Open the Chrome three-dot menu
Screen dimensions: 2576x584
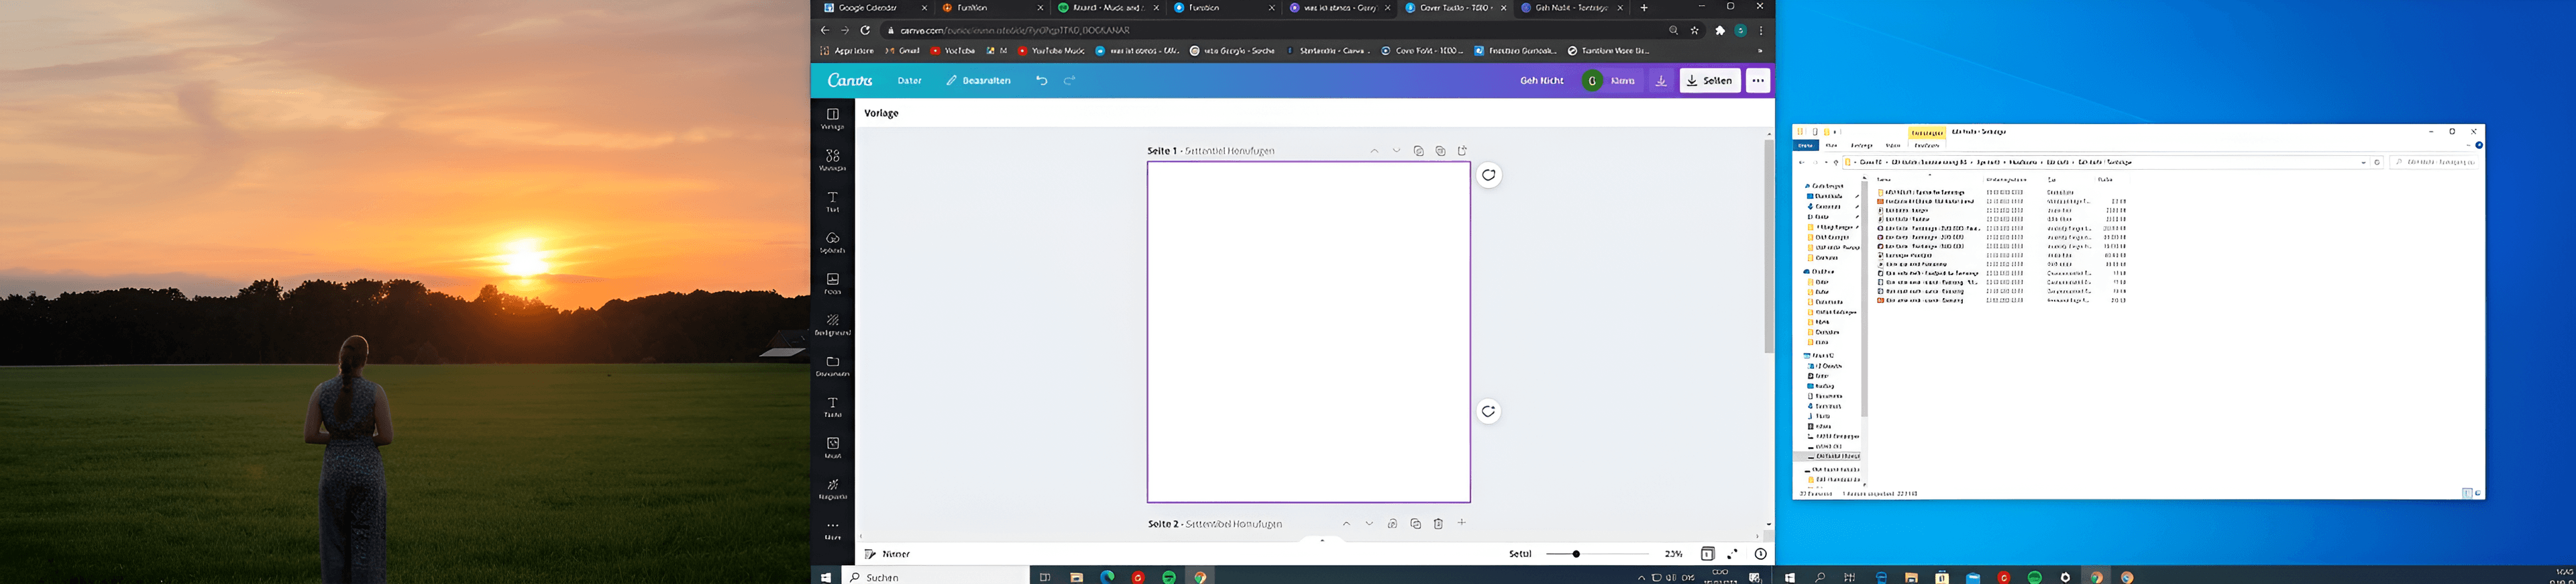pyautogui.click(x=1761, y=30)
